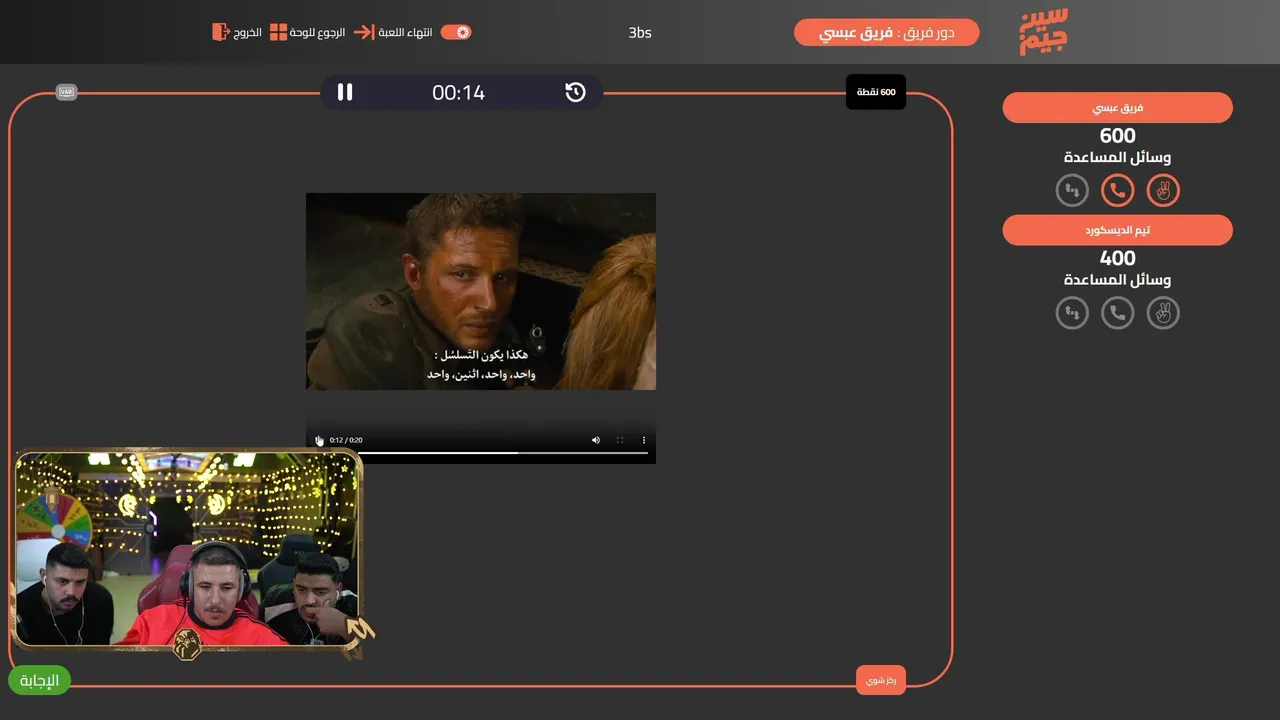Click the exit door icon (الخروج)

click(x=220, y=32)
